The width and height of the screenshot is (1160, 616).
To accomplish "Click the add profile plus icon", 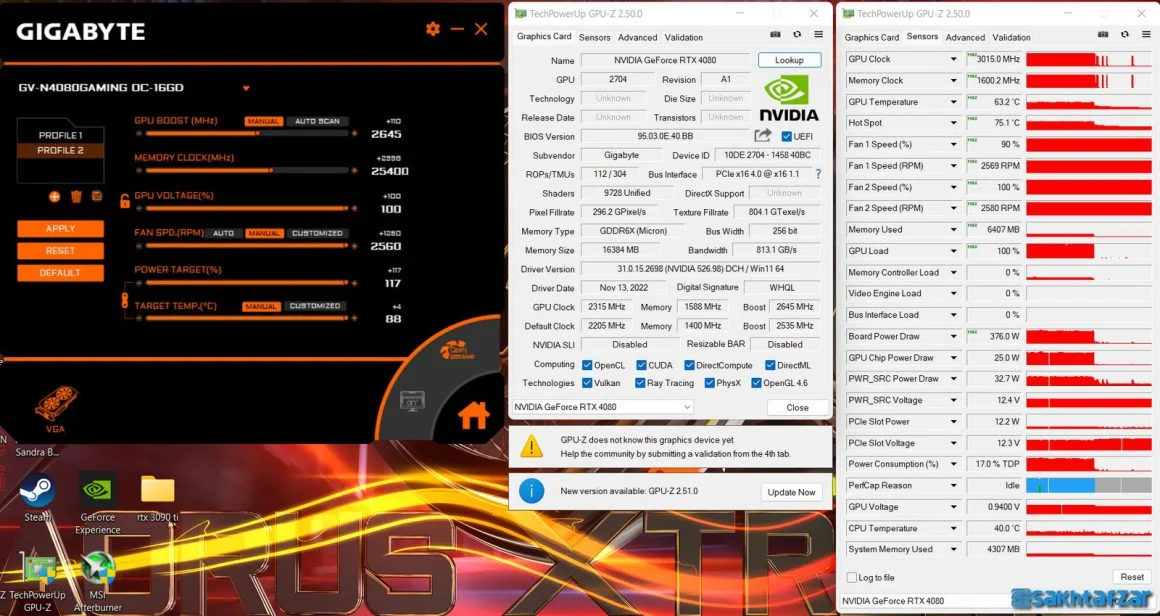I will tap(55, 196).
